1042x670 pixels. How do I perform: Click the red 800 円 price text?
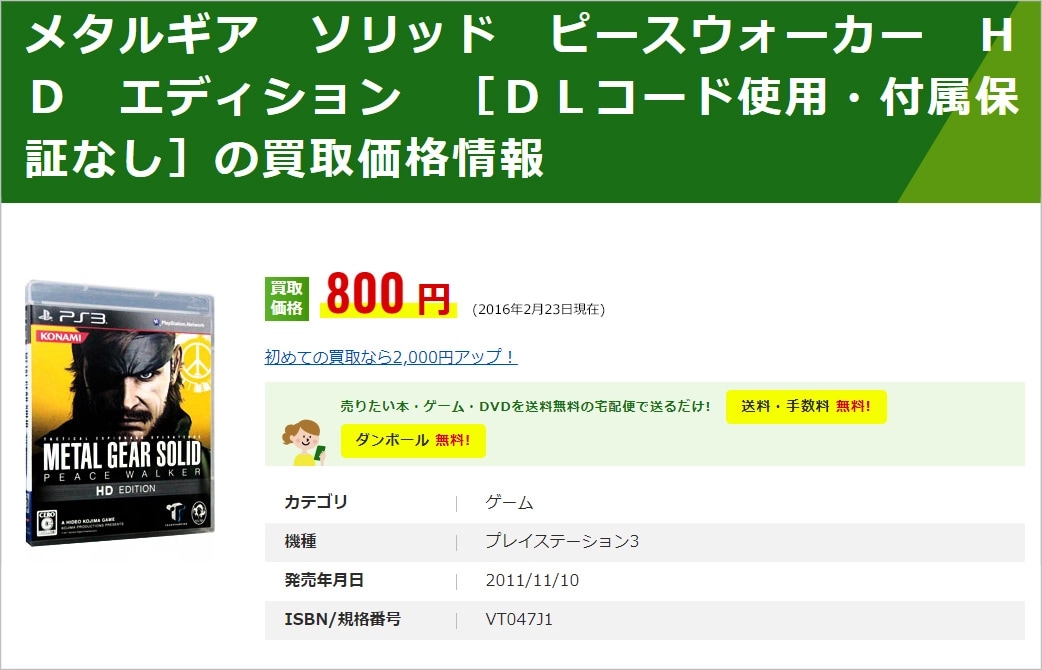tap(388, 294)
